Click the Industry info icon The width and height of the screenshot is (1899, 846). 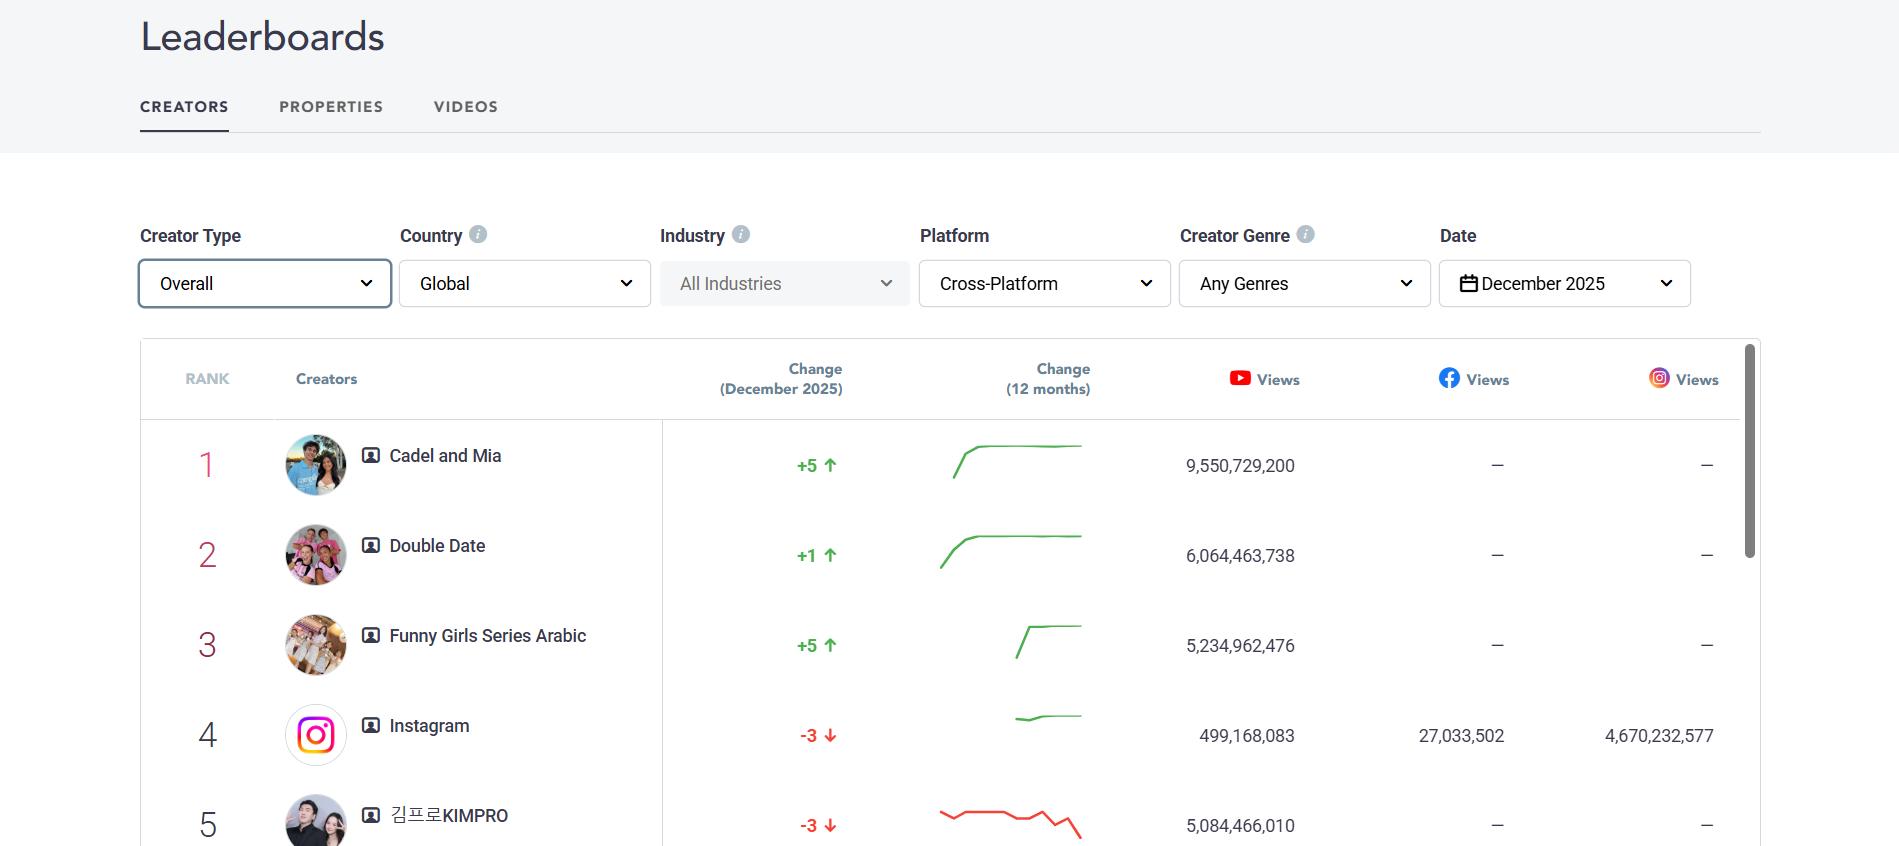tap(741, 234)
